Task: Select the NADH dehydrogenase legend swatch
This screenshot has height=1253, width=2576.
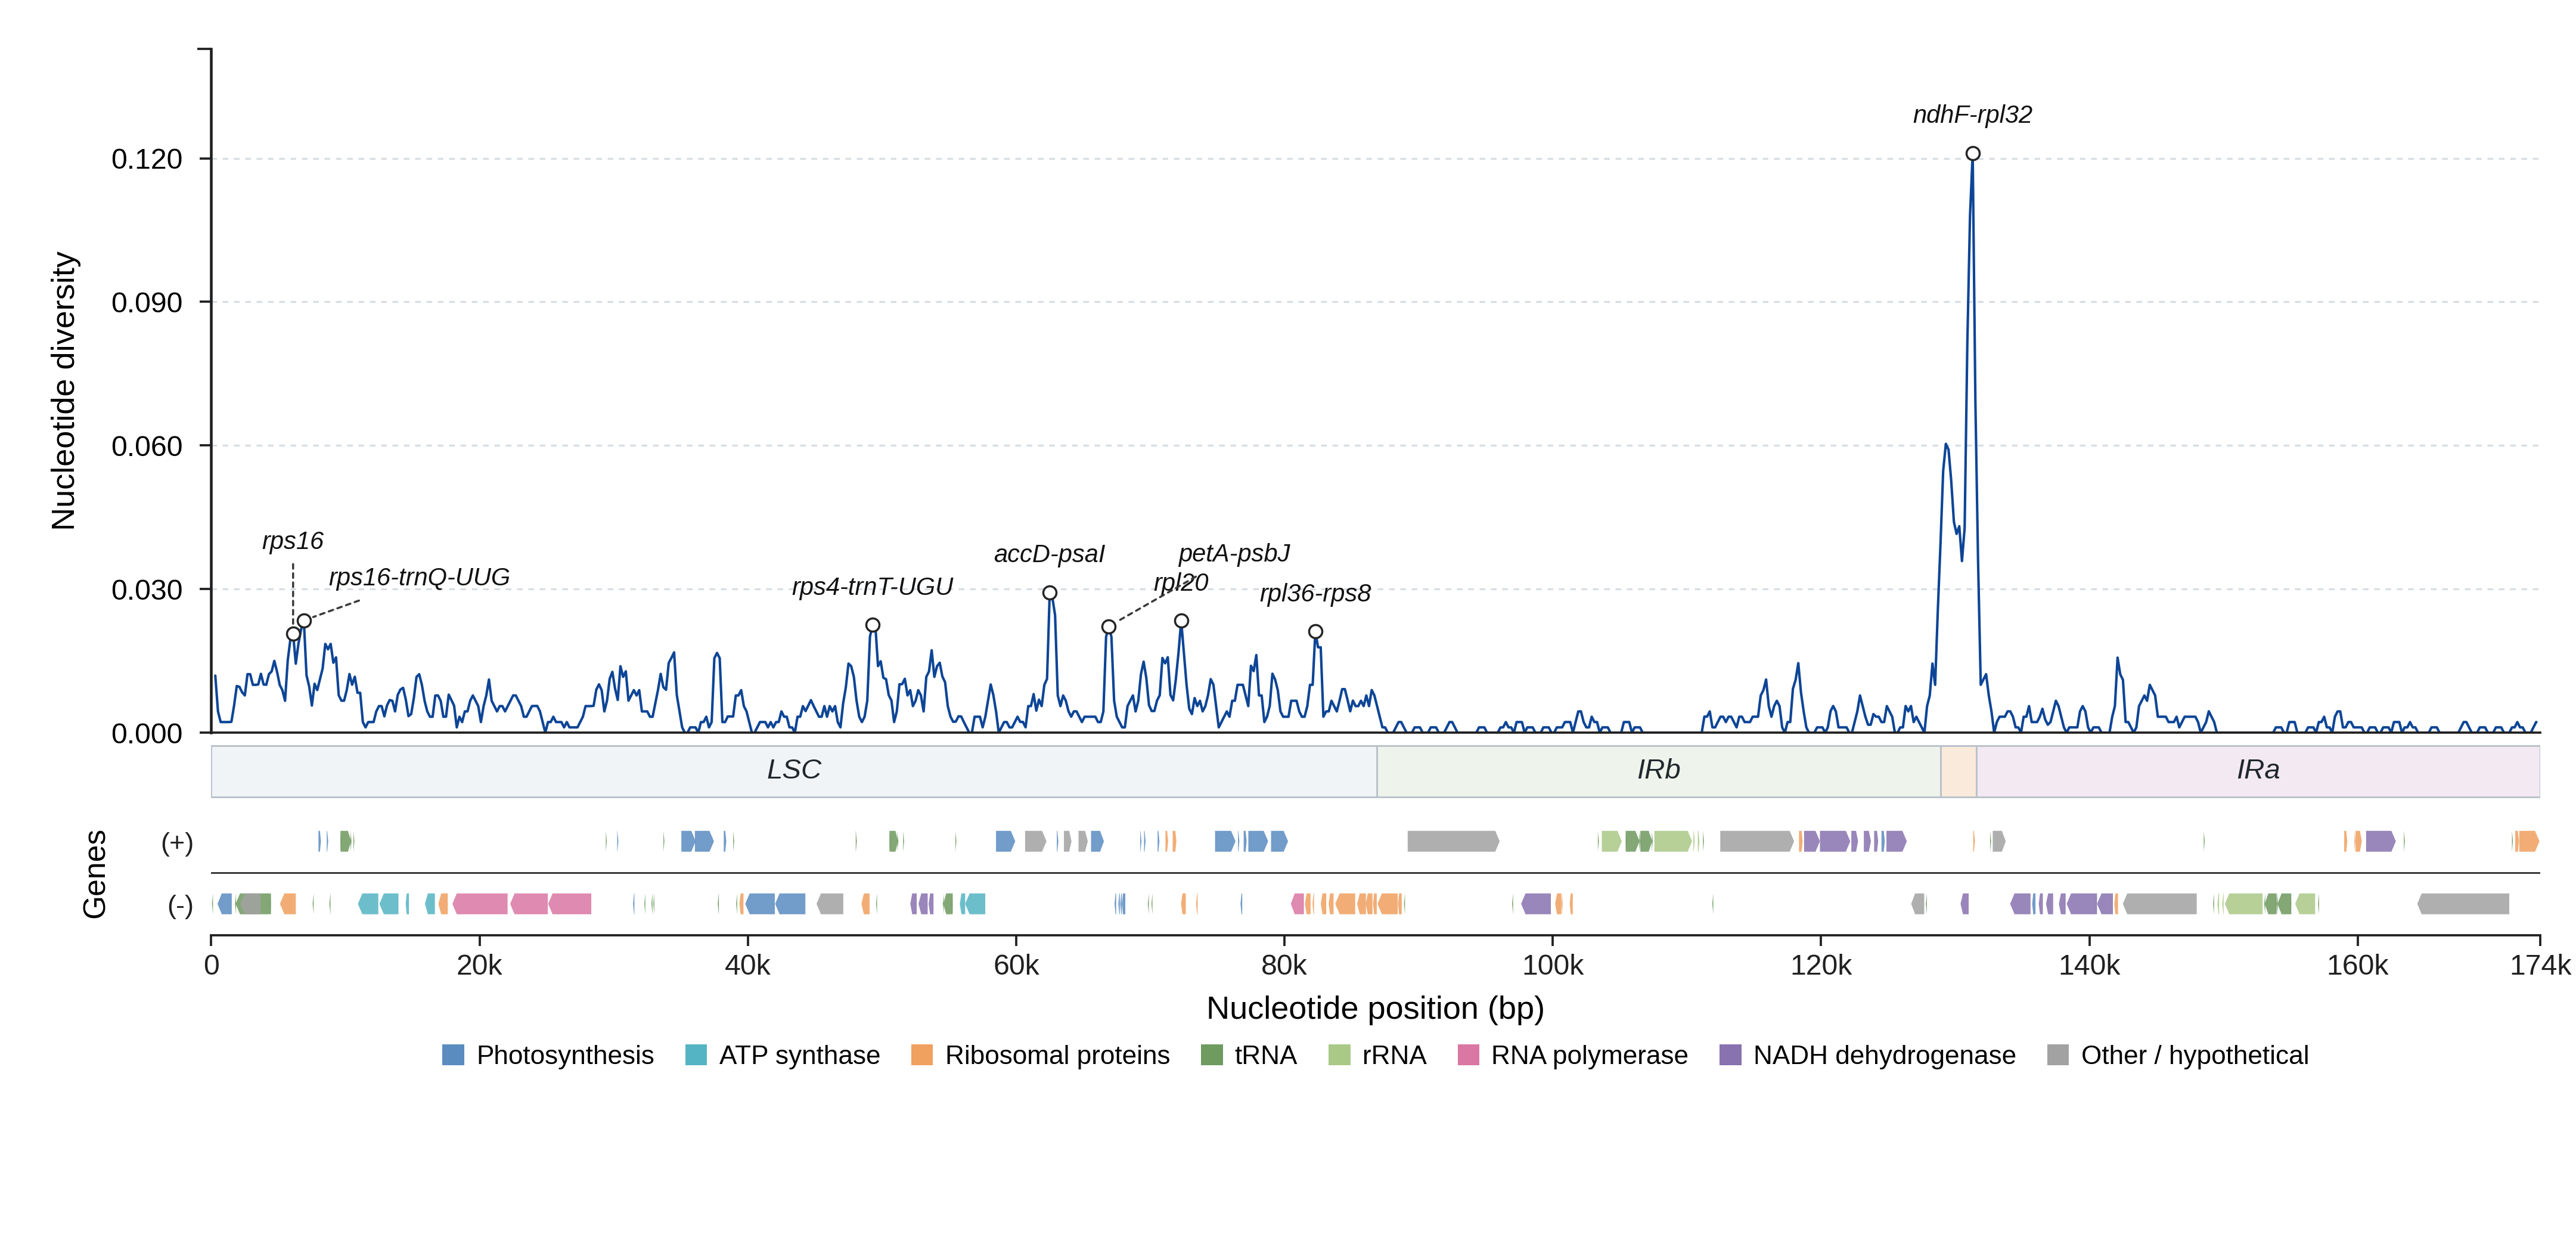Action: pyautogui.click(x=1730, y=1055)
